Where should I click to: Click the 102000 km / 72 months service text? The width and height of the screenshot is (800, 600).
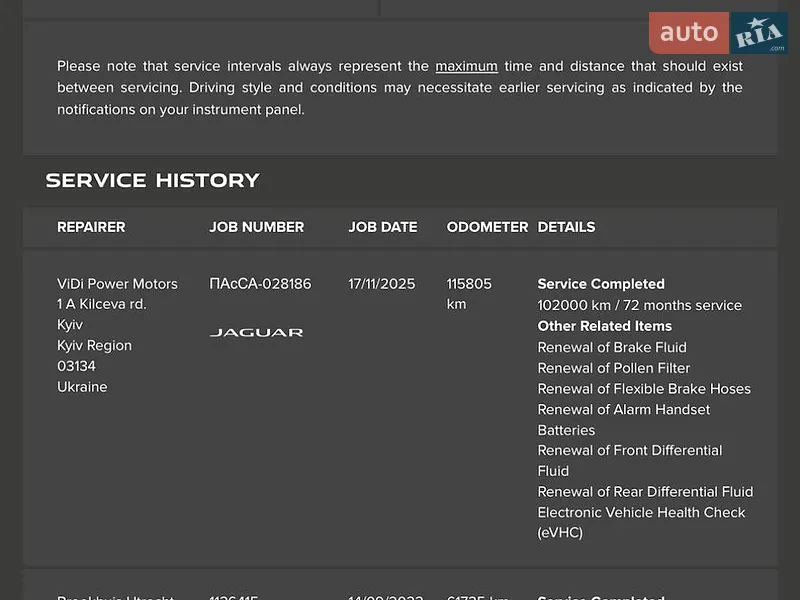(x=640, y=305)
